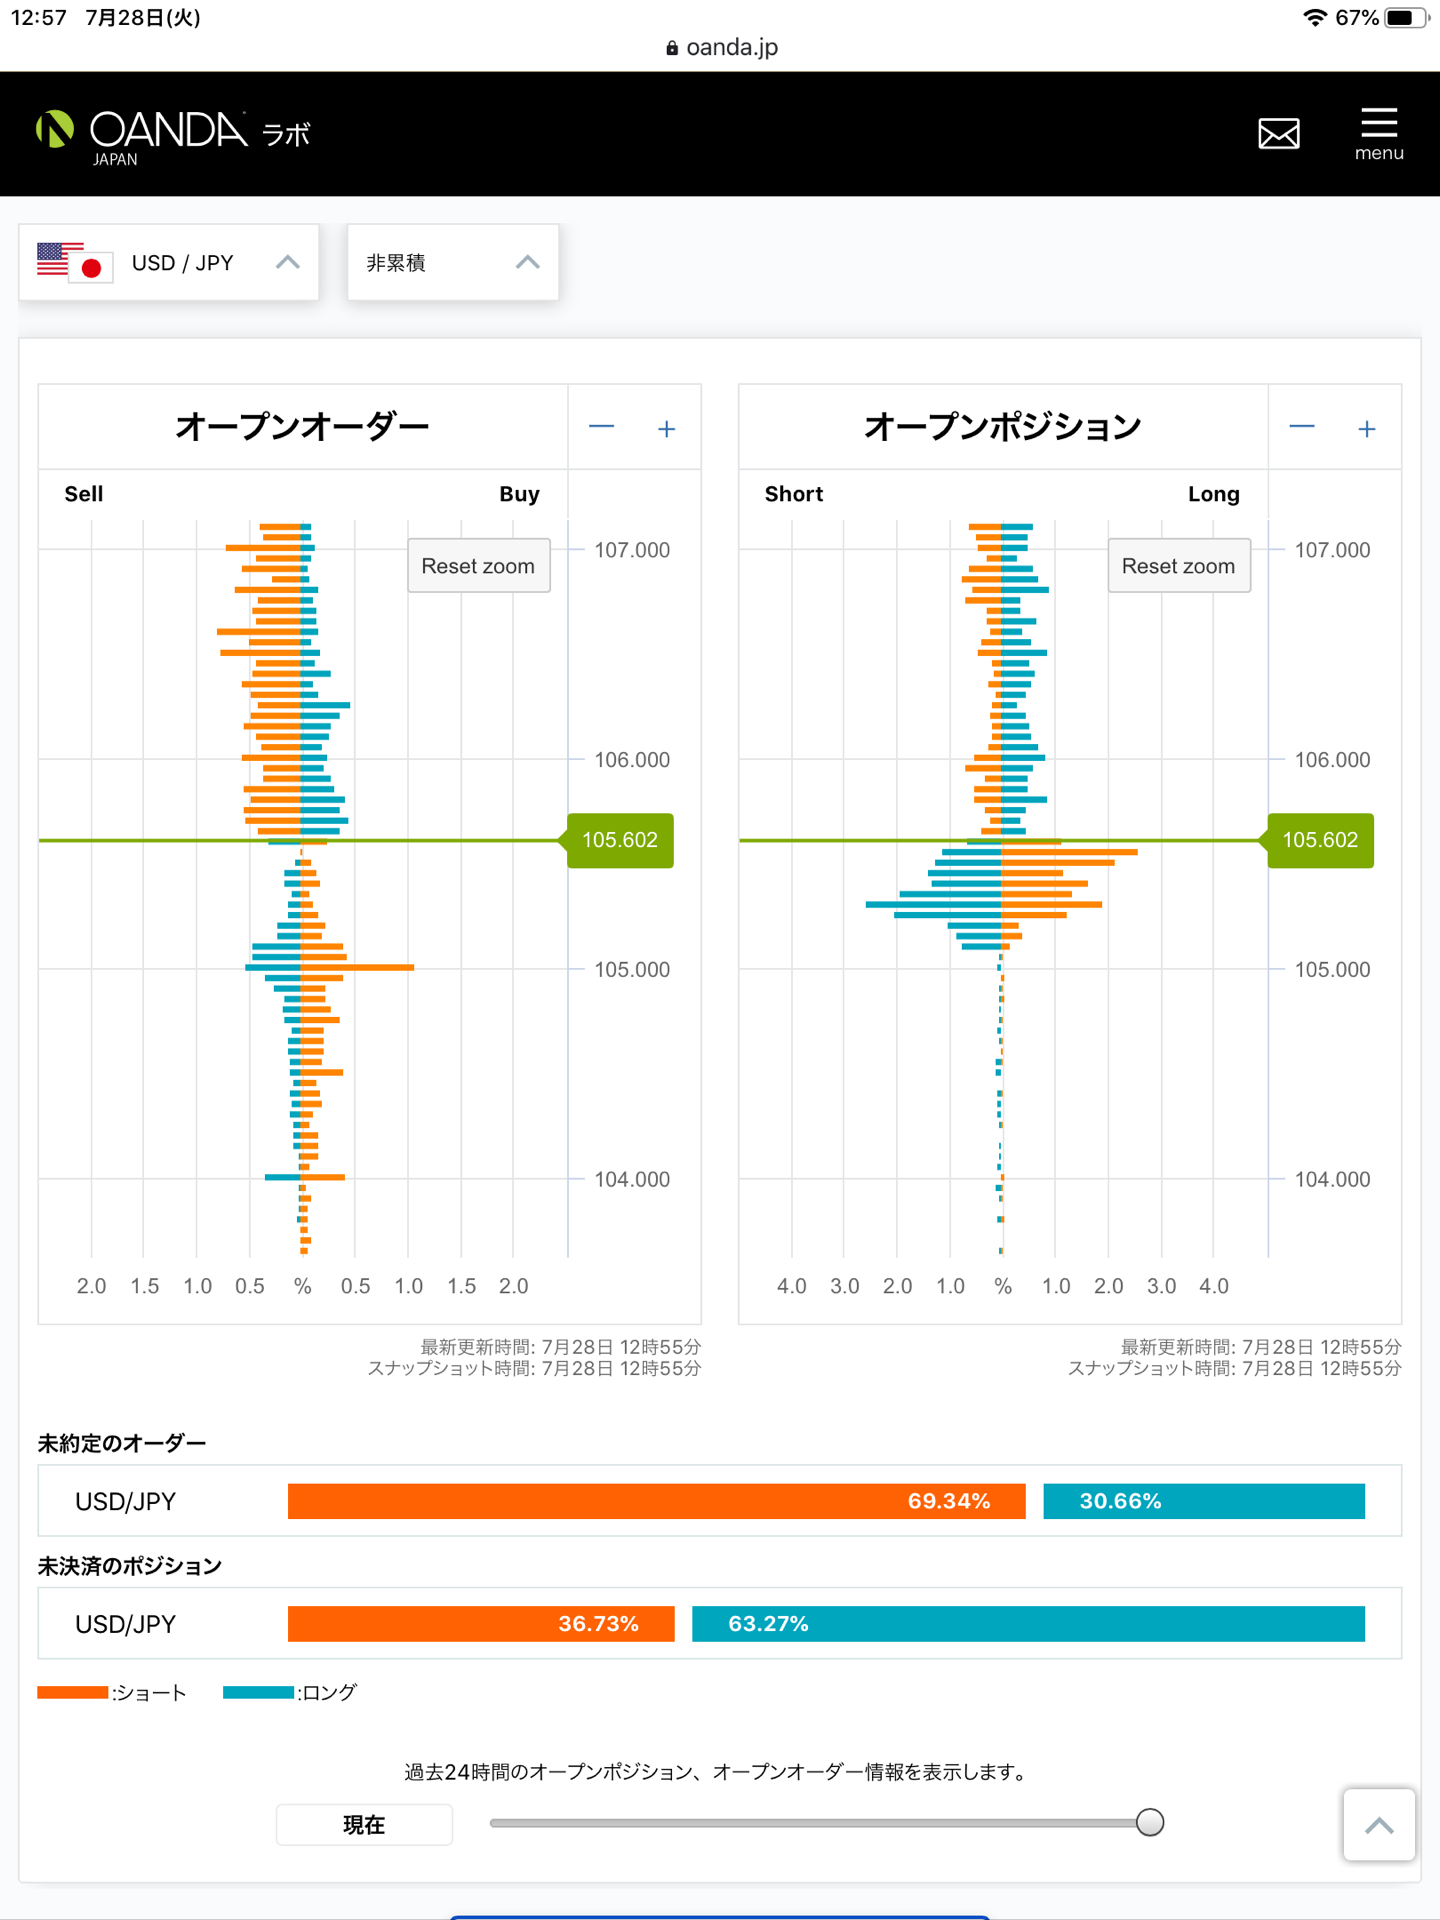Viewport: 1440px width, 1920px height.
Task: Zoom in the オープンオーダー chart with plus
Action: click(666, 429)
